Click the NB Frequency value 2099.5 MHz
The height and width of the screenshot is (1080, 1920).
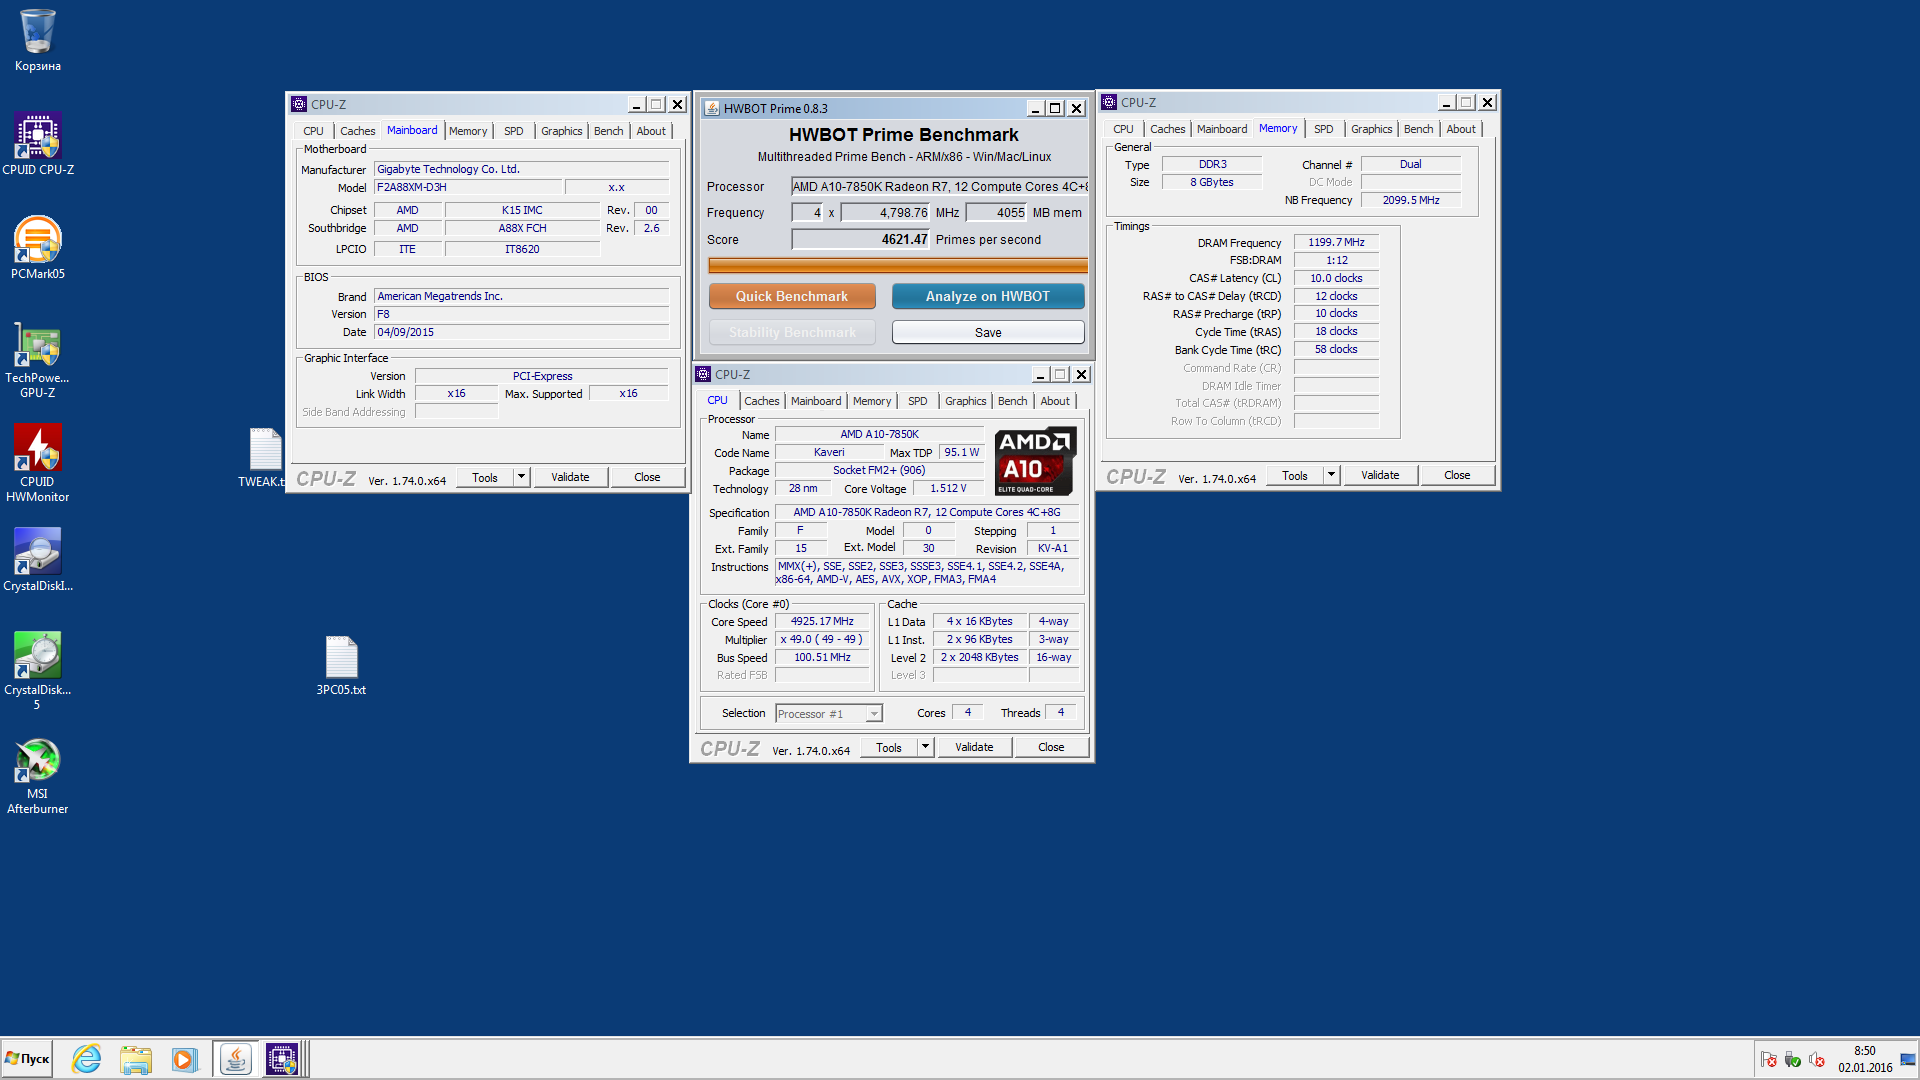point(1410,200)
